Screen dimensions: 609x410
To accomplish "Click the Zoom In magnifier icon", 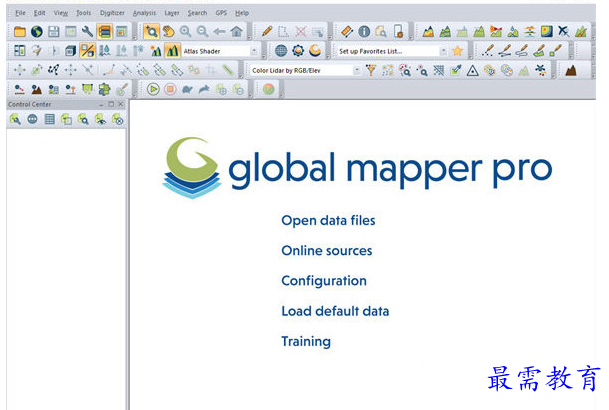I will click(185, 31).
